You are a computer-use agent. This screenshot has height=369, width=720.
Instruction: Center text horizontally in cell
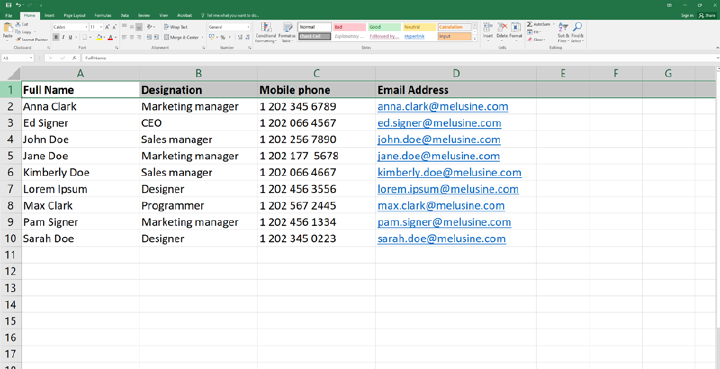(132, 37)
